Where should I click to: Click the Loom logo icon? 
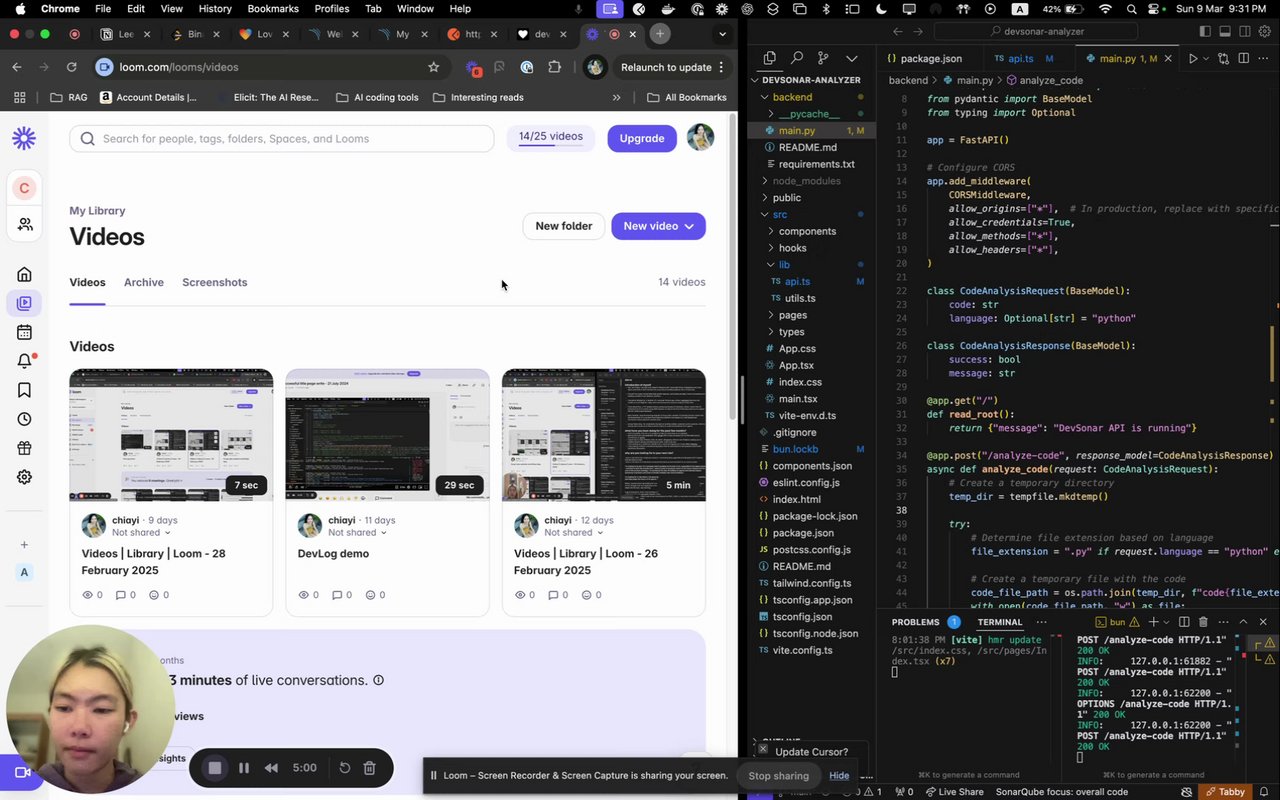(x=25, y=139)
